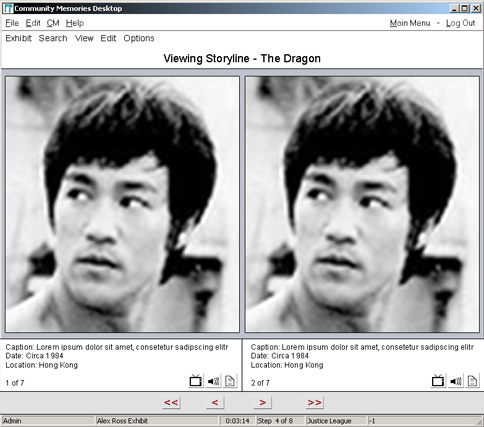Open the File menu
The width and height of the screenshot is (484, 427).
(x=12, y=23)
